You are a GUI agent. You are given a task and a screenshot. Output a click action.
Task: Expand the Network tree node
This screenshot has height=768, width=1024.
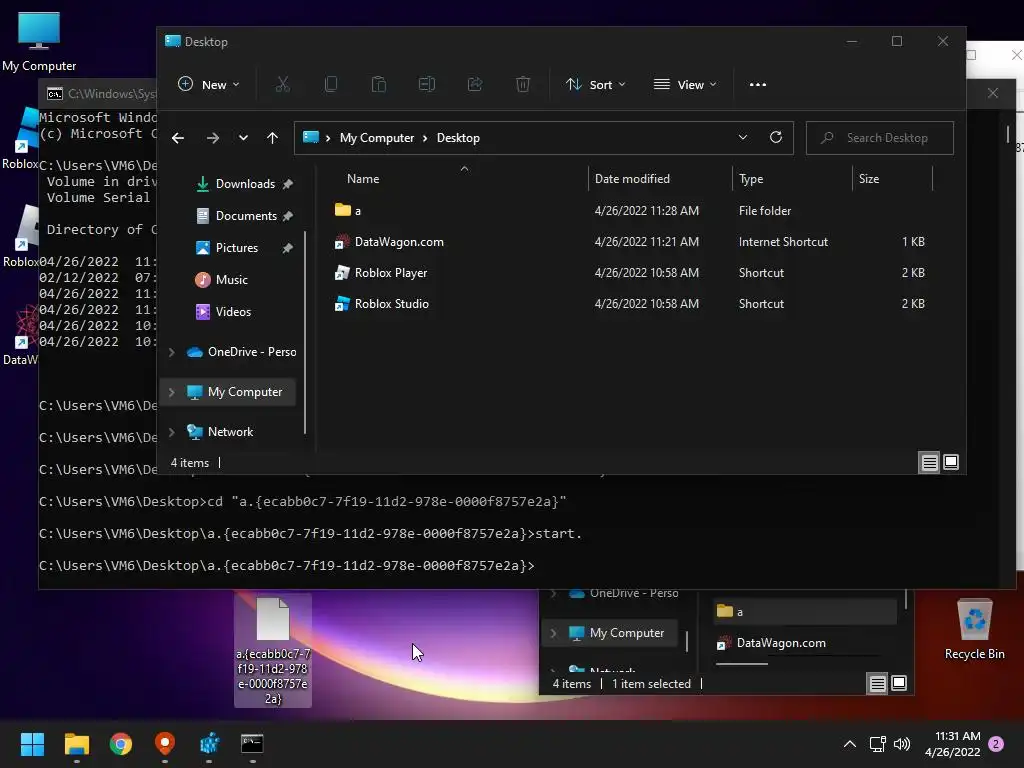pyautogui.click(x=172, y=432)
